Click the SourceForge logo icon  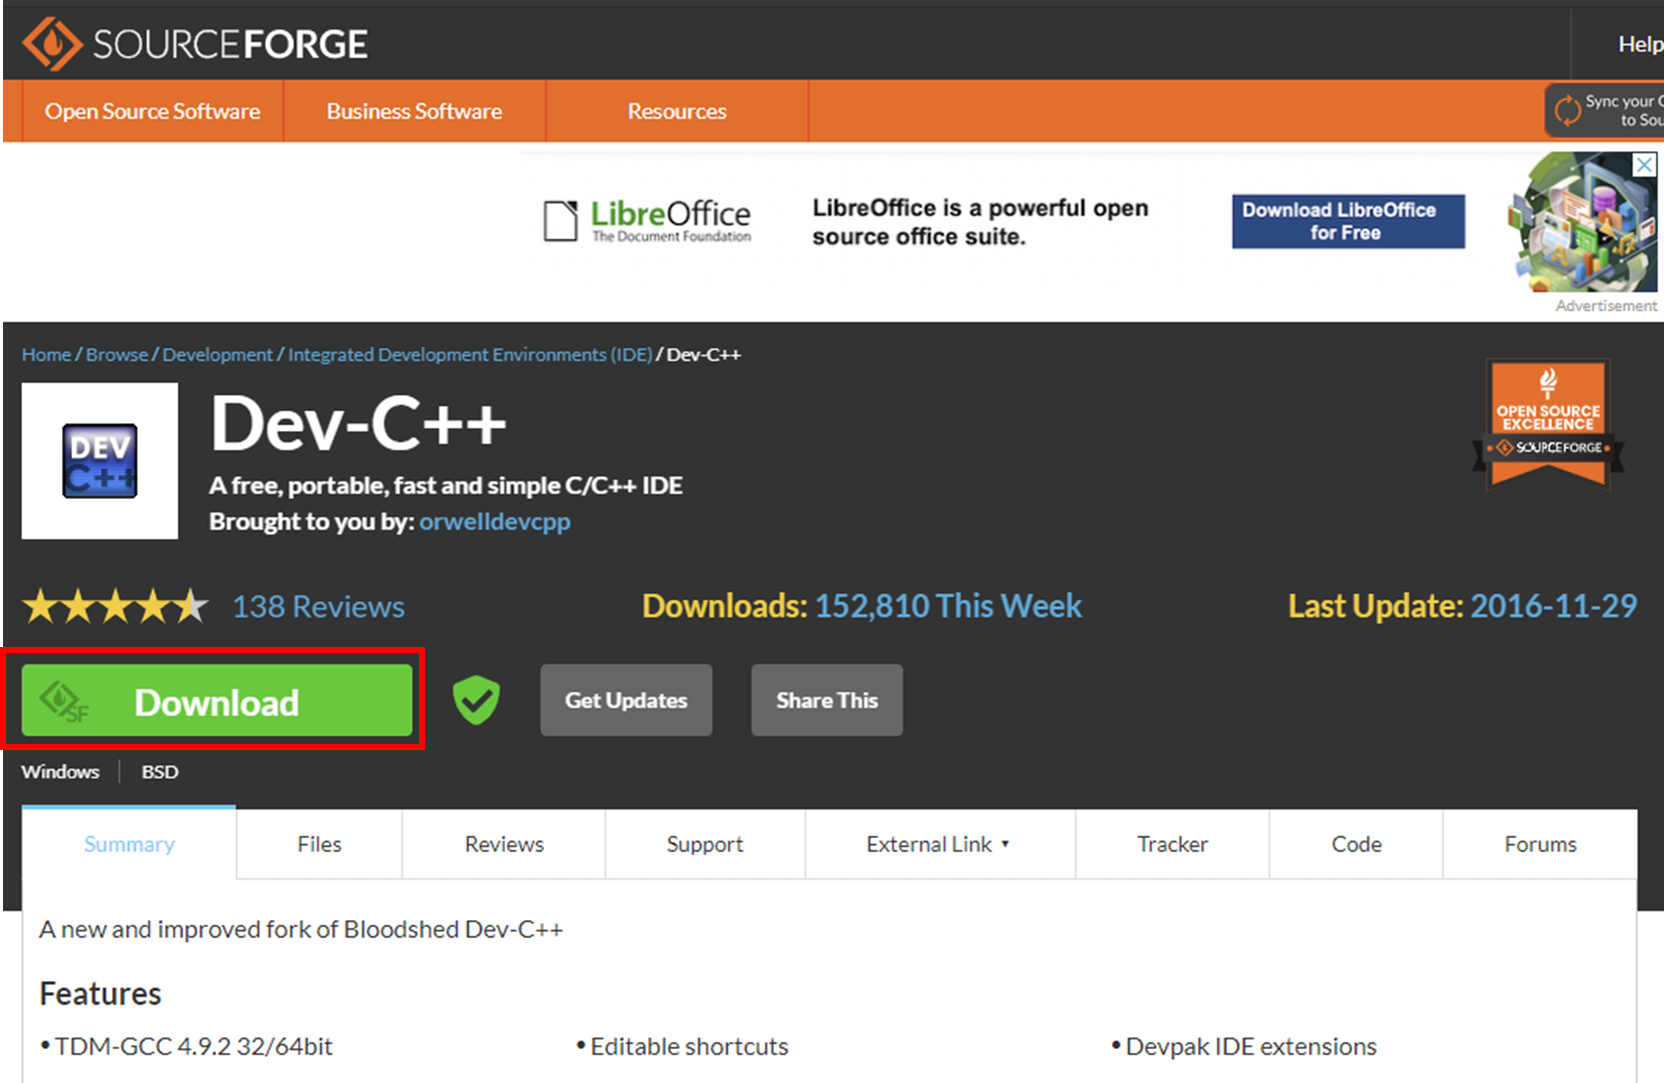coord(52,44)
